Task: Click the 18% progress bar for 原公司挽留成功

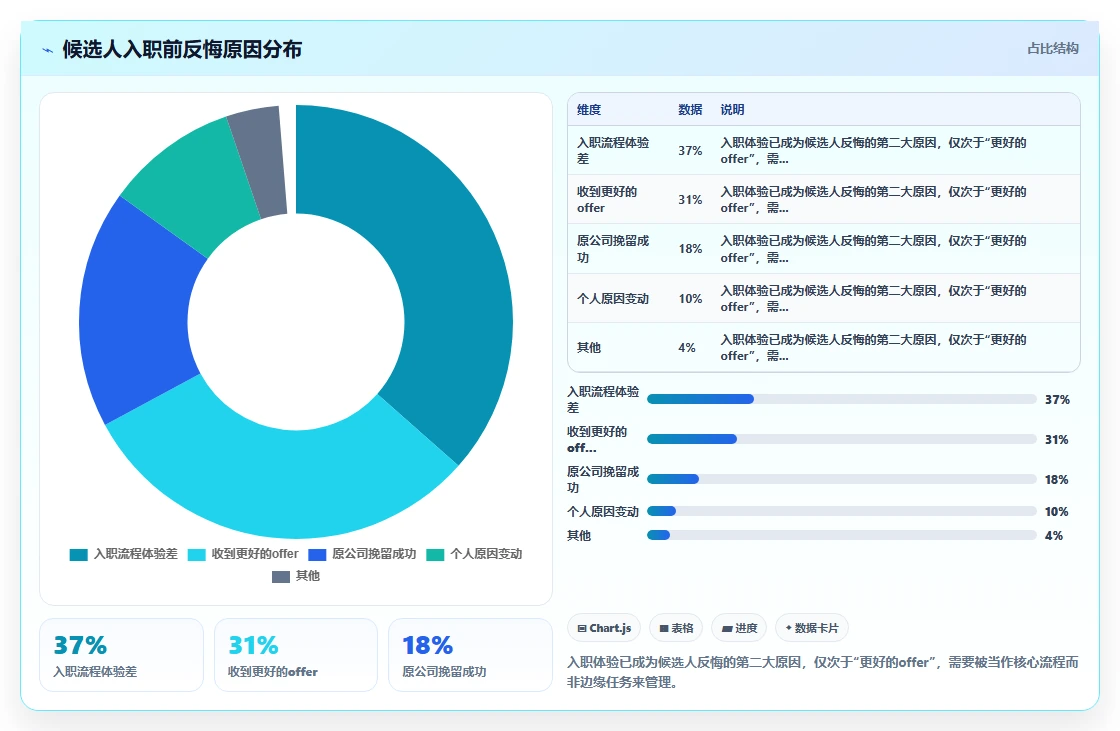Action: pos(841,479)
